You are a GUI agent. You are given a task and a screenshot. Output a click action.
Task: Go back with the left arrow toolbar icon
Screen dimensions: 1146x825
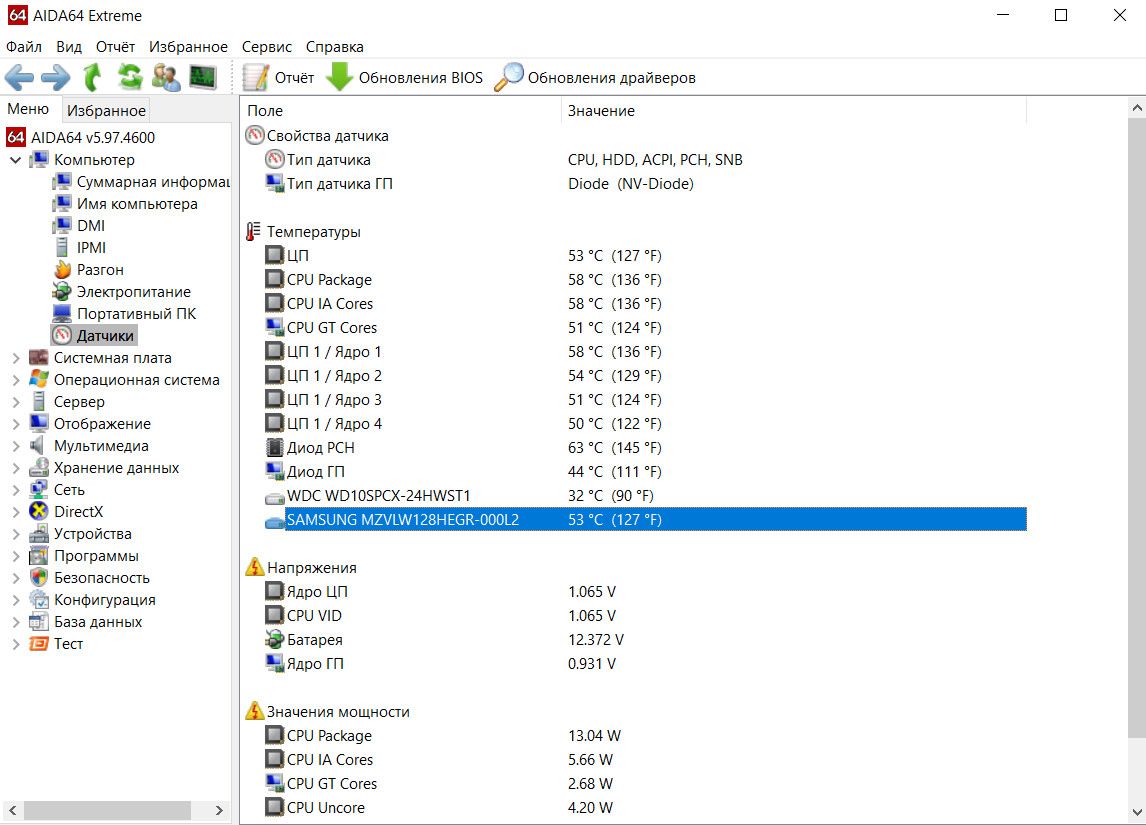(19, 77)
